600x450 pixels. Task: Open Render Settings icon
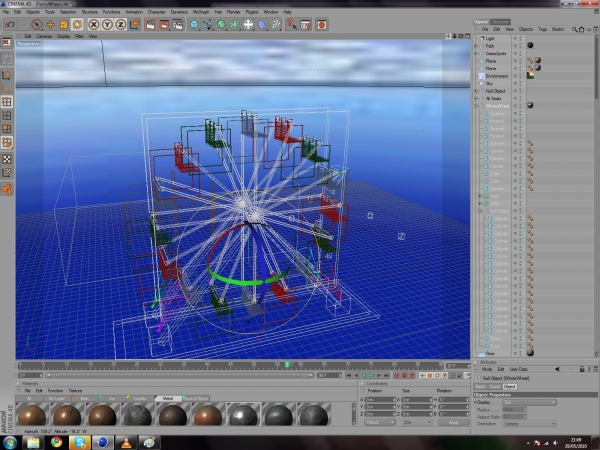point(178,25)
